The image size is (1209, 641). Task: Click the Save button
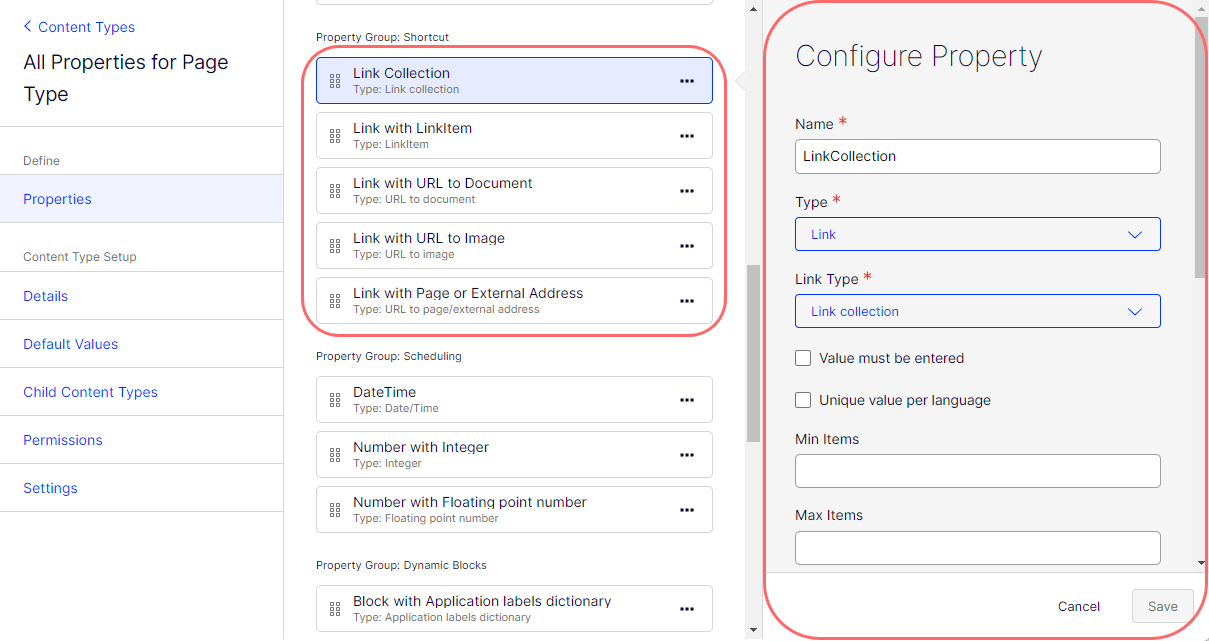click(1163, 606)
